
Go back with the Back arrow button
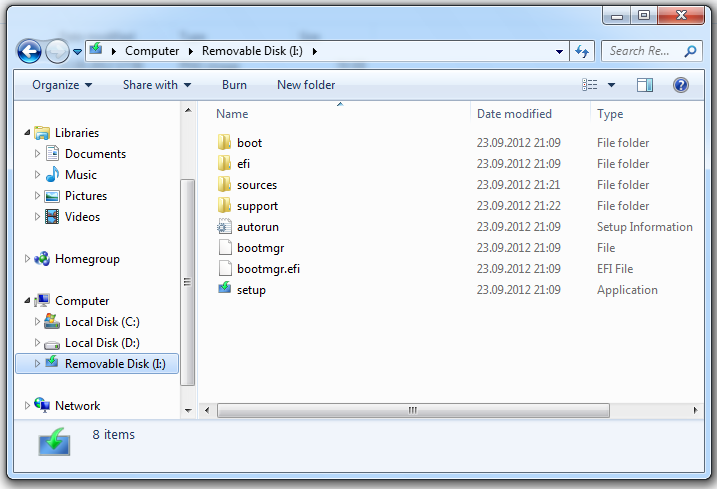pyautogui.click(x=29, y=51)
